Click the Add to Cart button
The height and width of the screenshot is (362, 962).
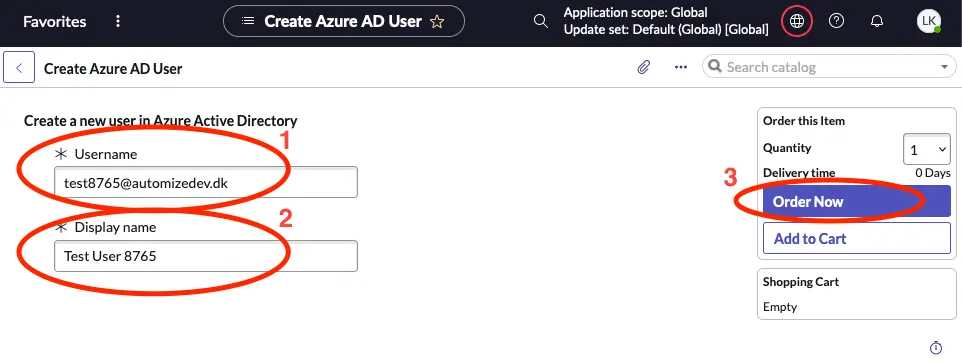(856, 238)
